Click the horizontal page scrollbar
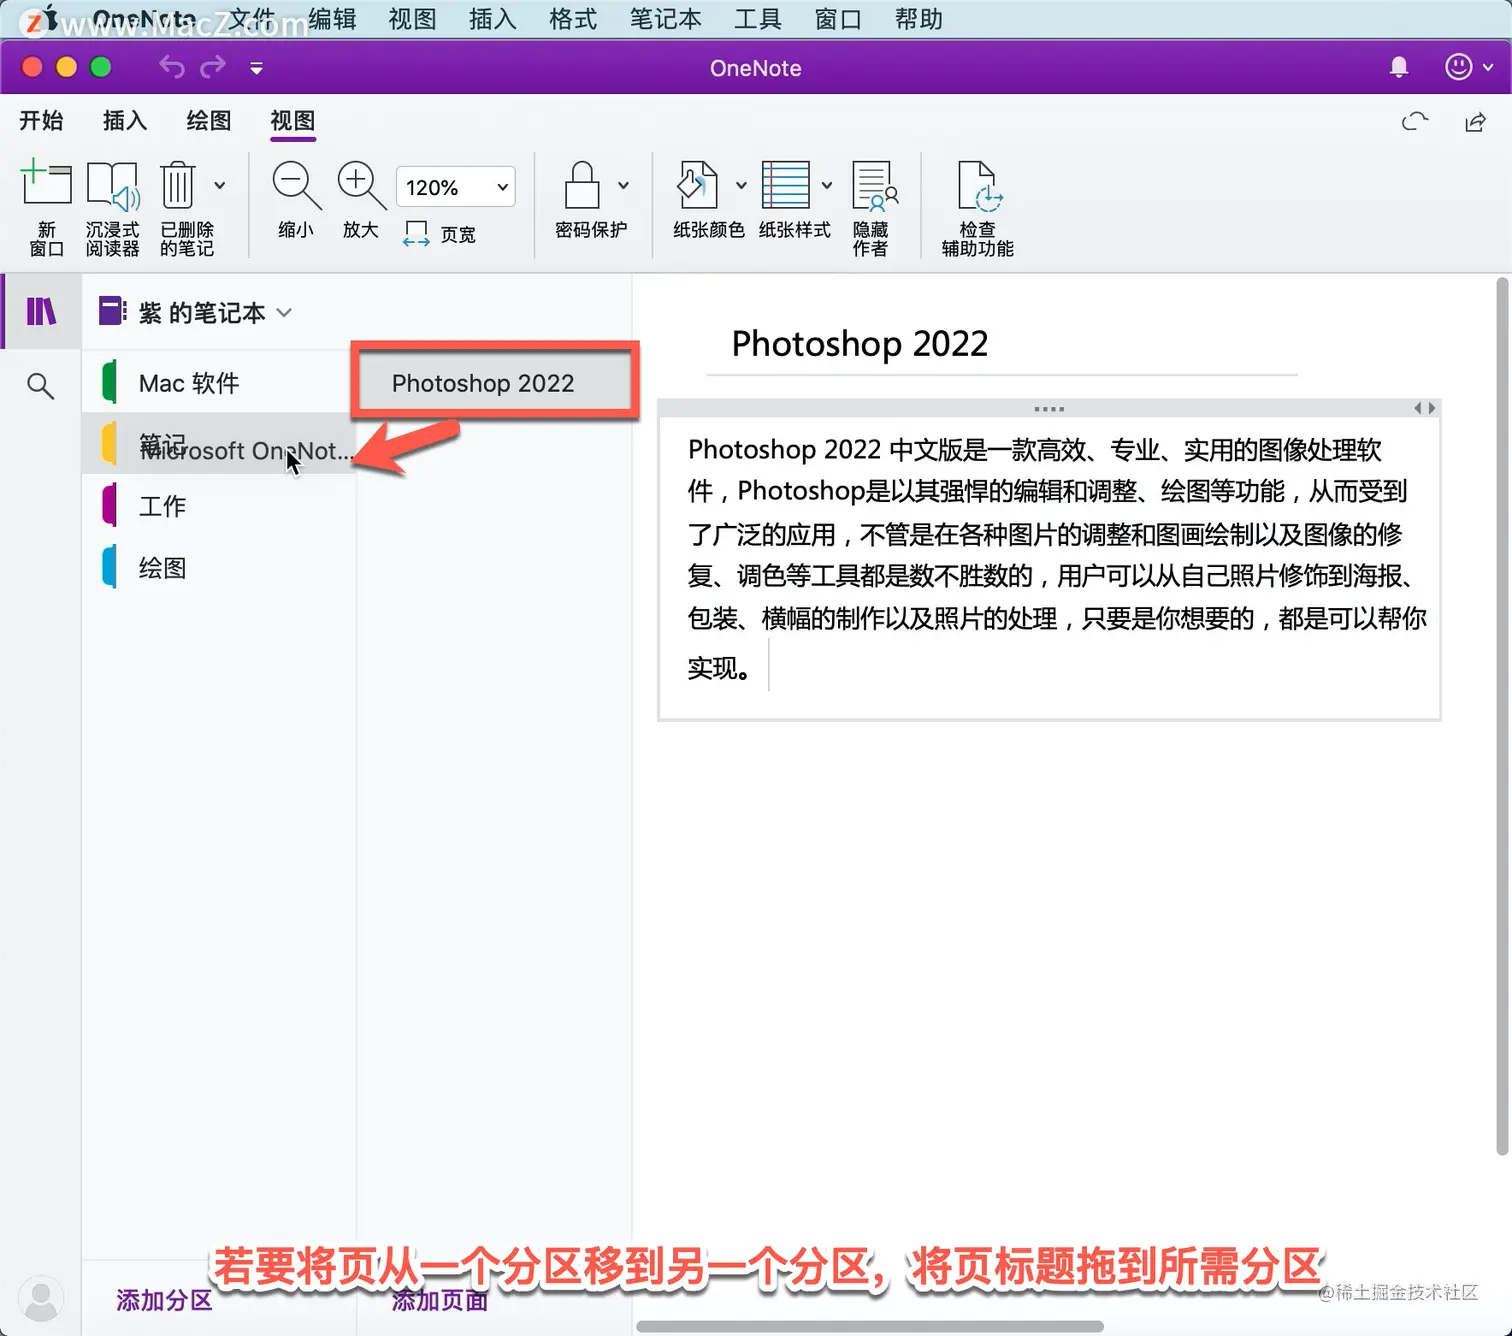 click(x=870, y=1326)
